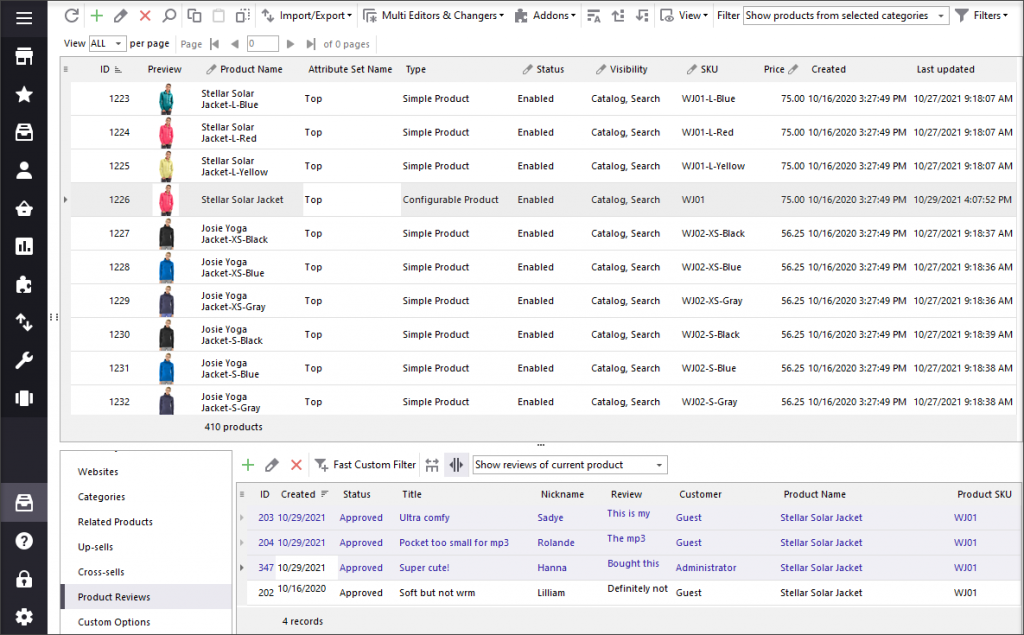Click the Stellar Solar Jacket-L-Yellow thumbnail
Viewport: 1024px width, 635px height.
click(x=167, y=166)
